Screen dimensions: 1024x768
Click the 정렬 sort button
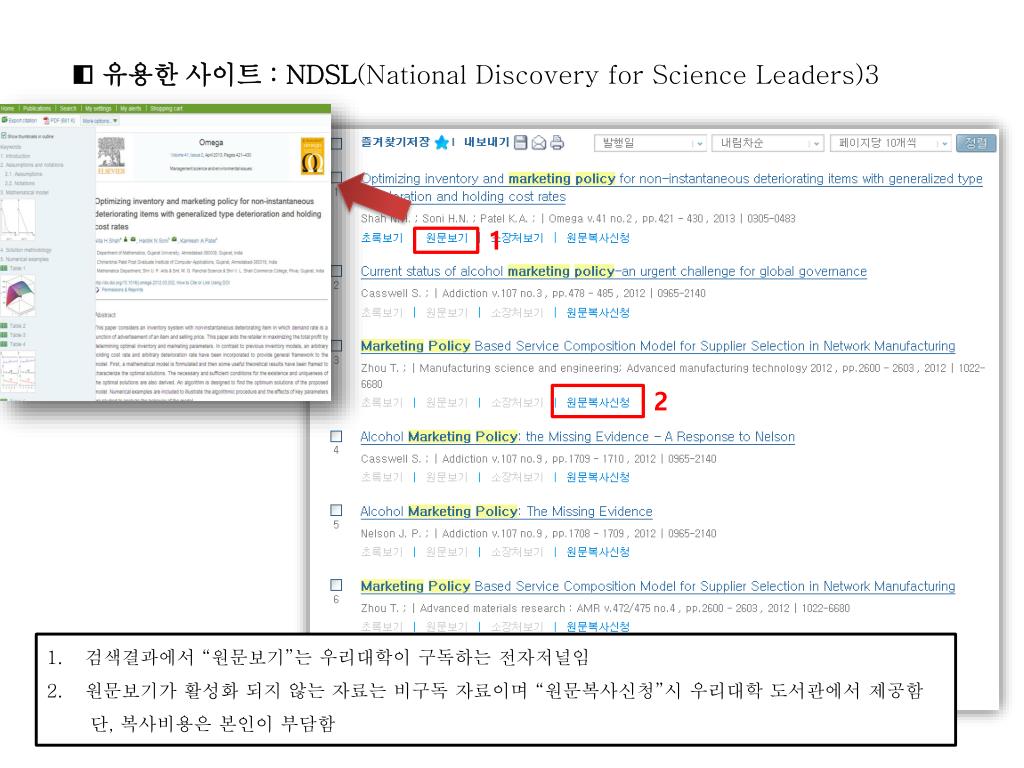[976, 143]
